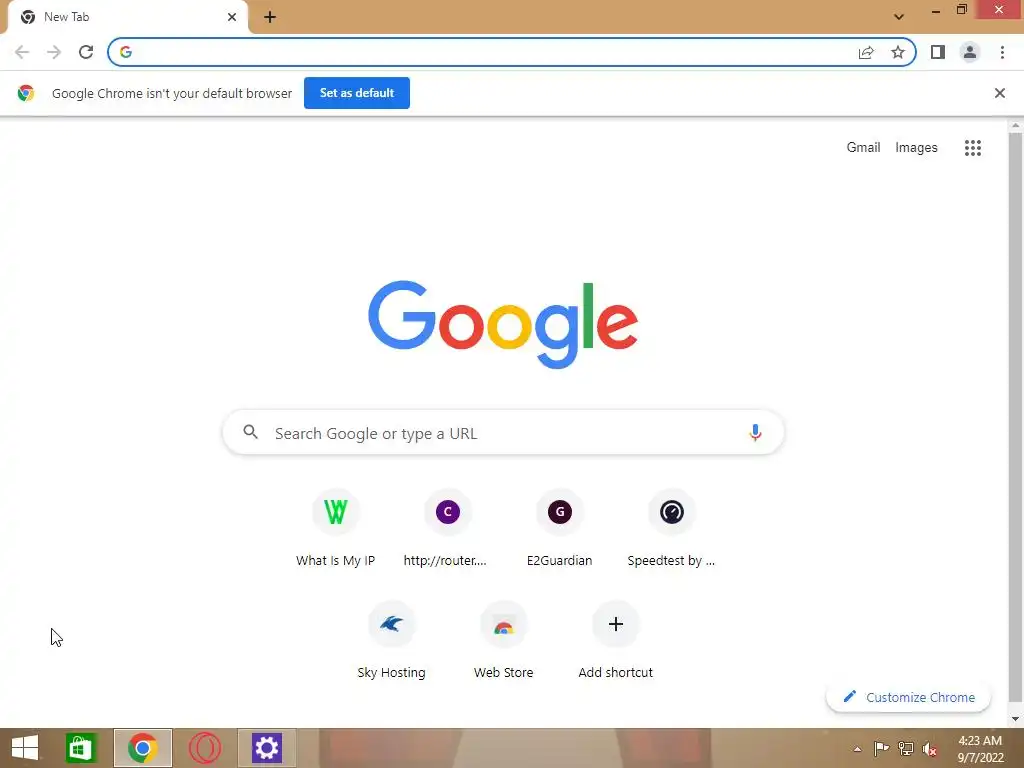The width and height of the screenshot is (1024, 768).
Task: Click the muted volume tray icon
Action: click(x=930, y=749)
